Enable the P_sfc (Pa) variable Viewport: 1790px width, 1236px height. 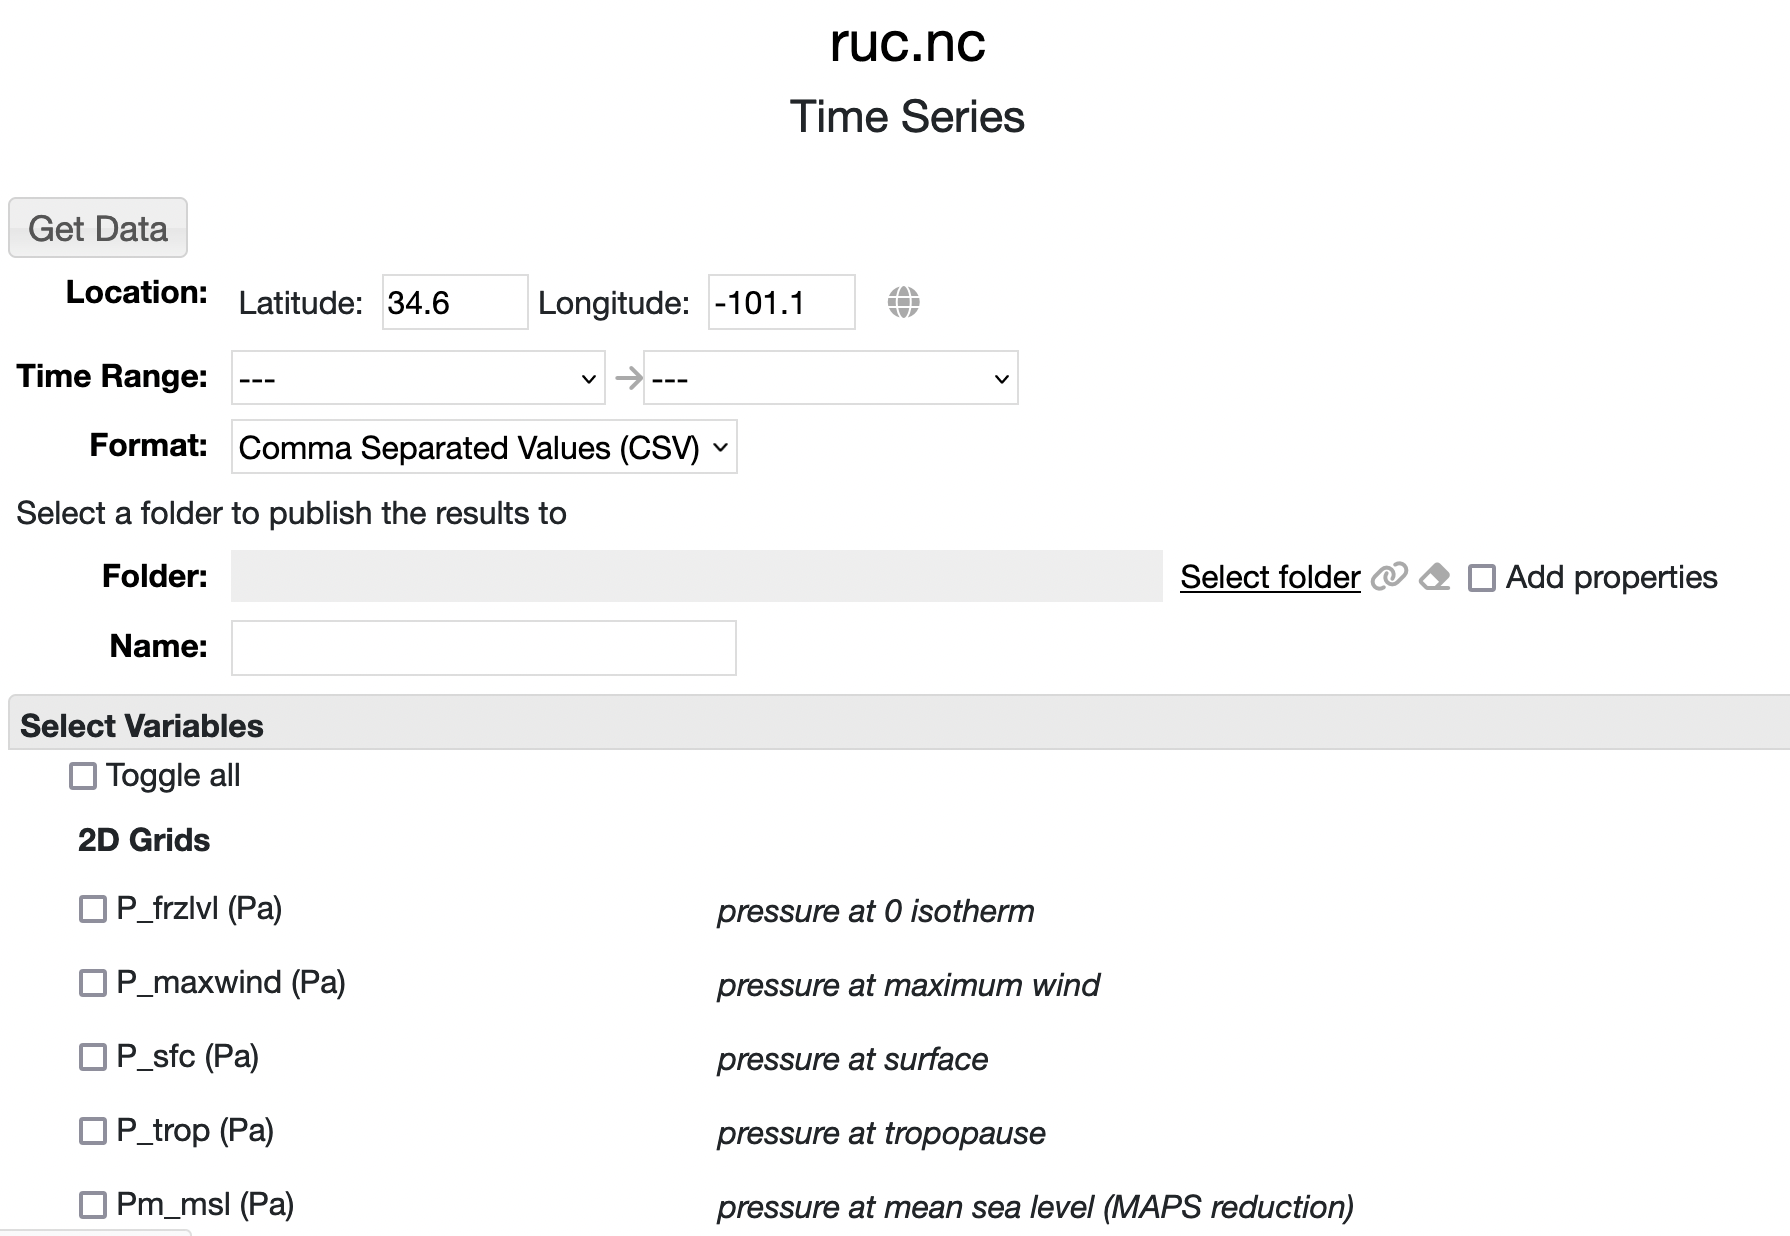click(93, 1057)
